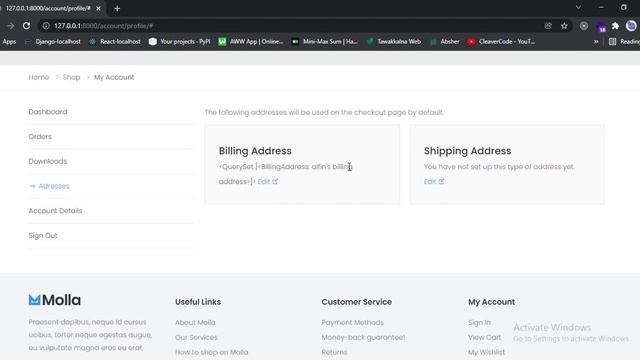Screen dimensions: 640x360
Task: Edit the Billing Address
Action: tap(268, 182)
